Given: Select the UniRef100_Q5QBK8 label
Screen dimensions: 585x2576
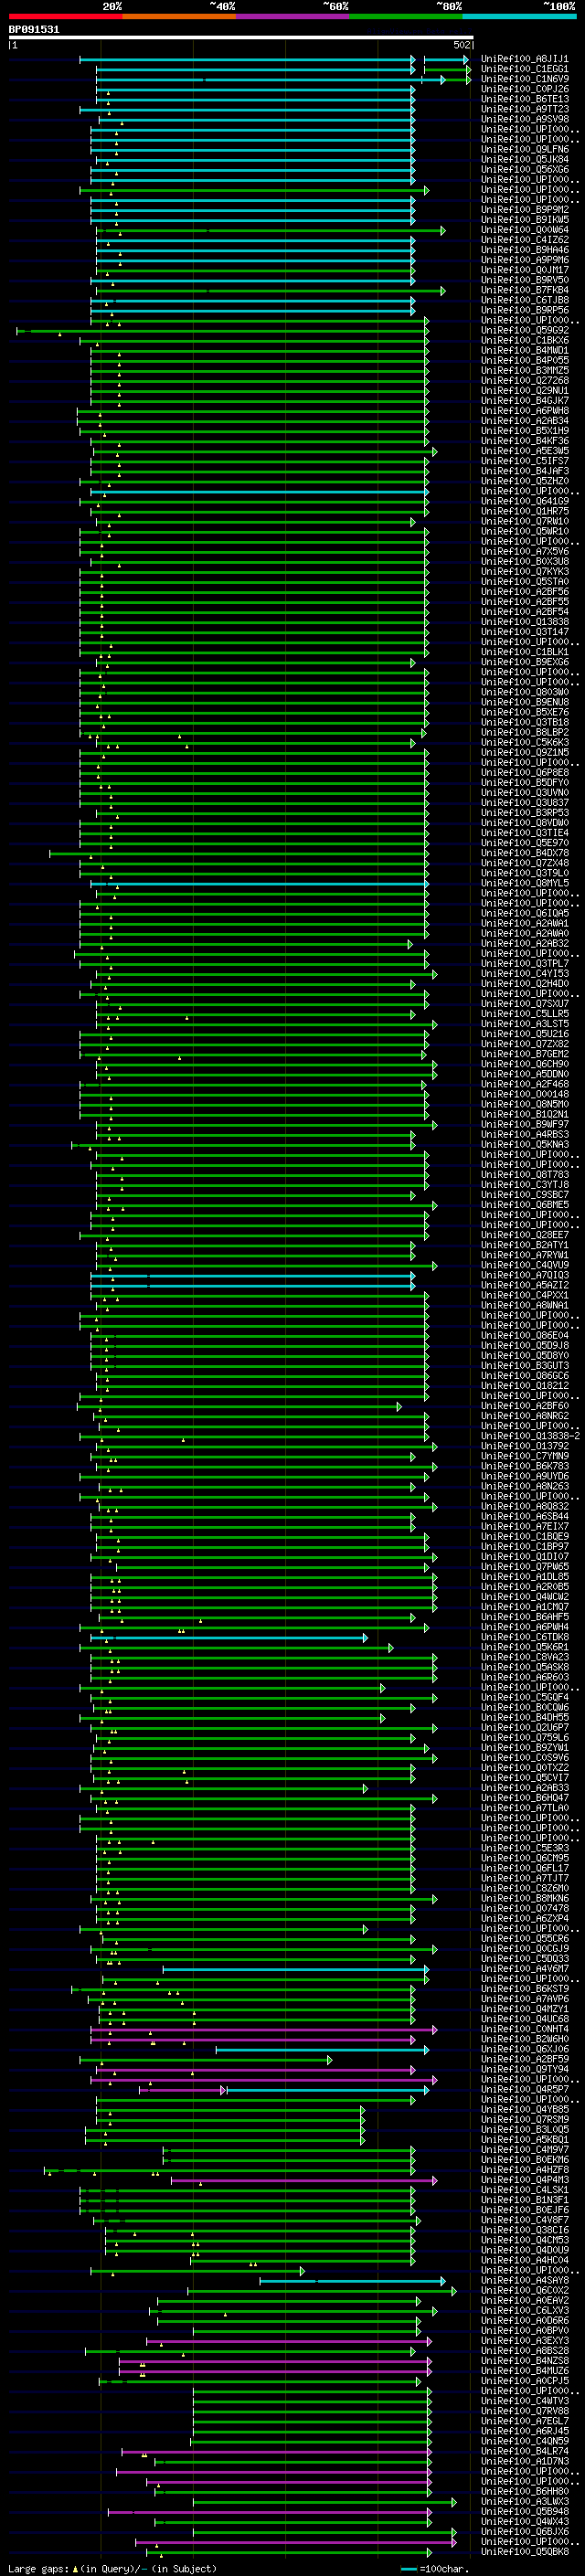Looking at the screenshot, I should pos(524,2552).
